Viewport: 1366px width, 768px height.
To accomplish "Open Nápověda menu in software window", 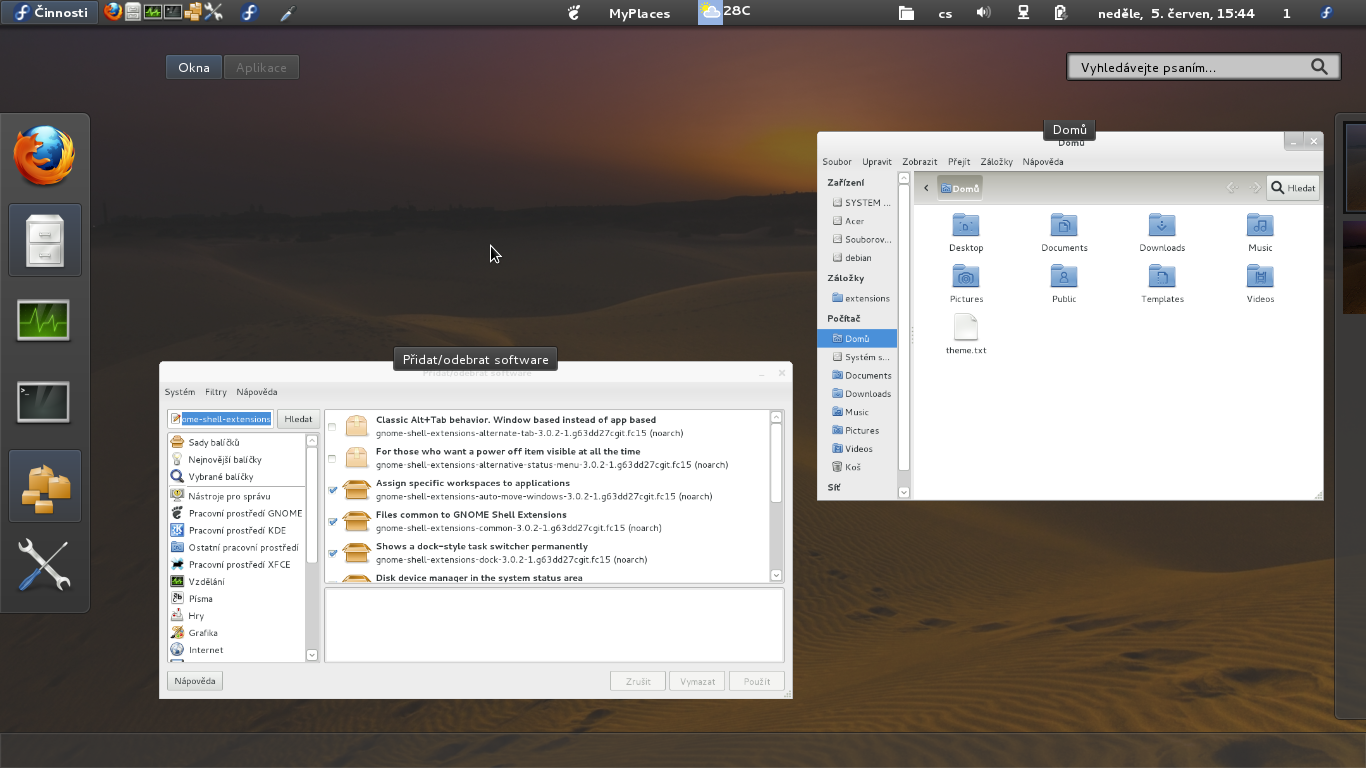I will (x=257, y=392).
